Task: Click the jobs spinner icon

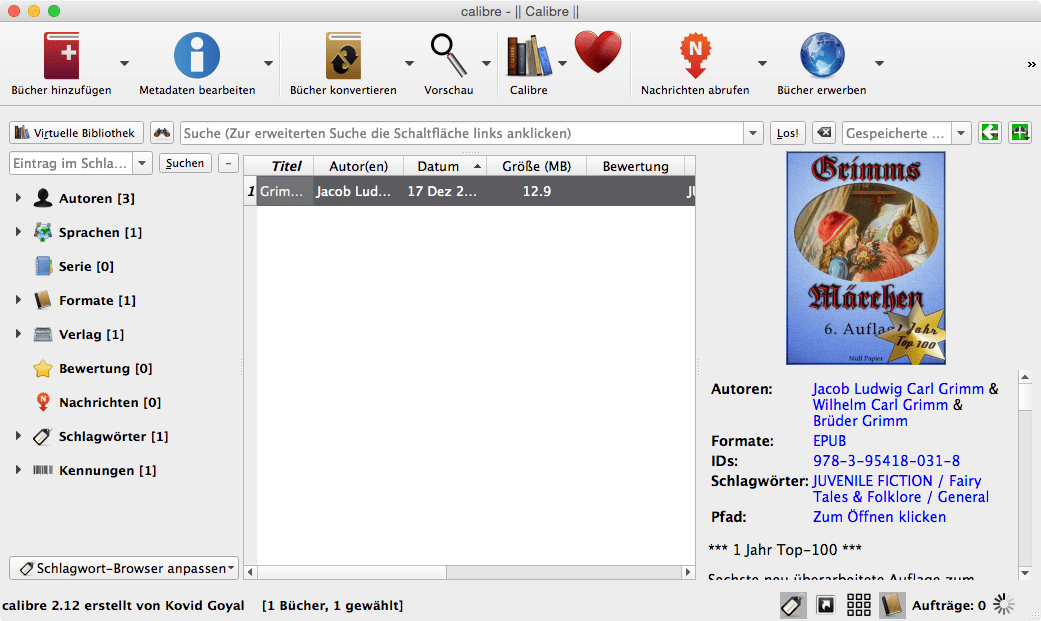Action: 1003,605
